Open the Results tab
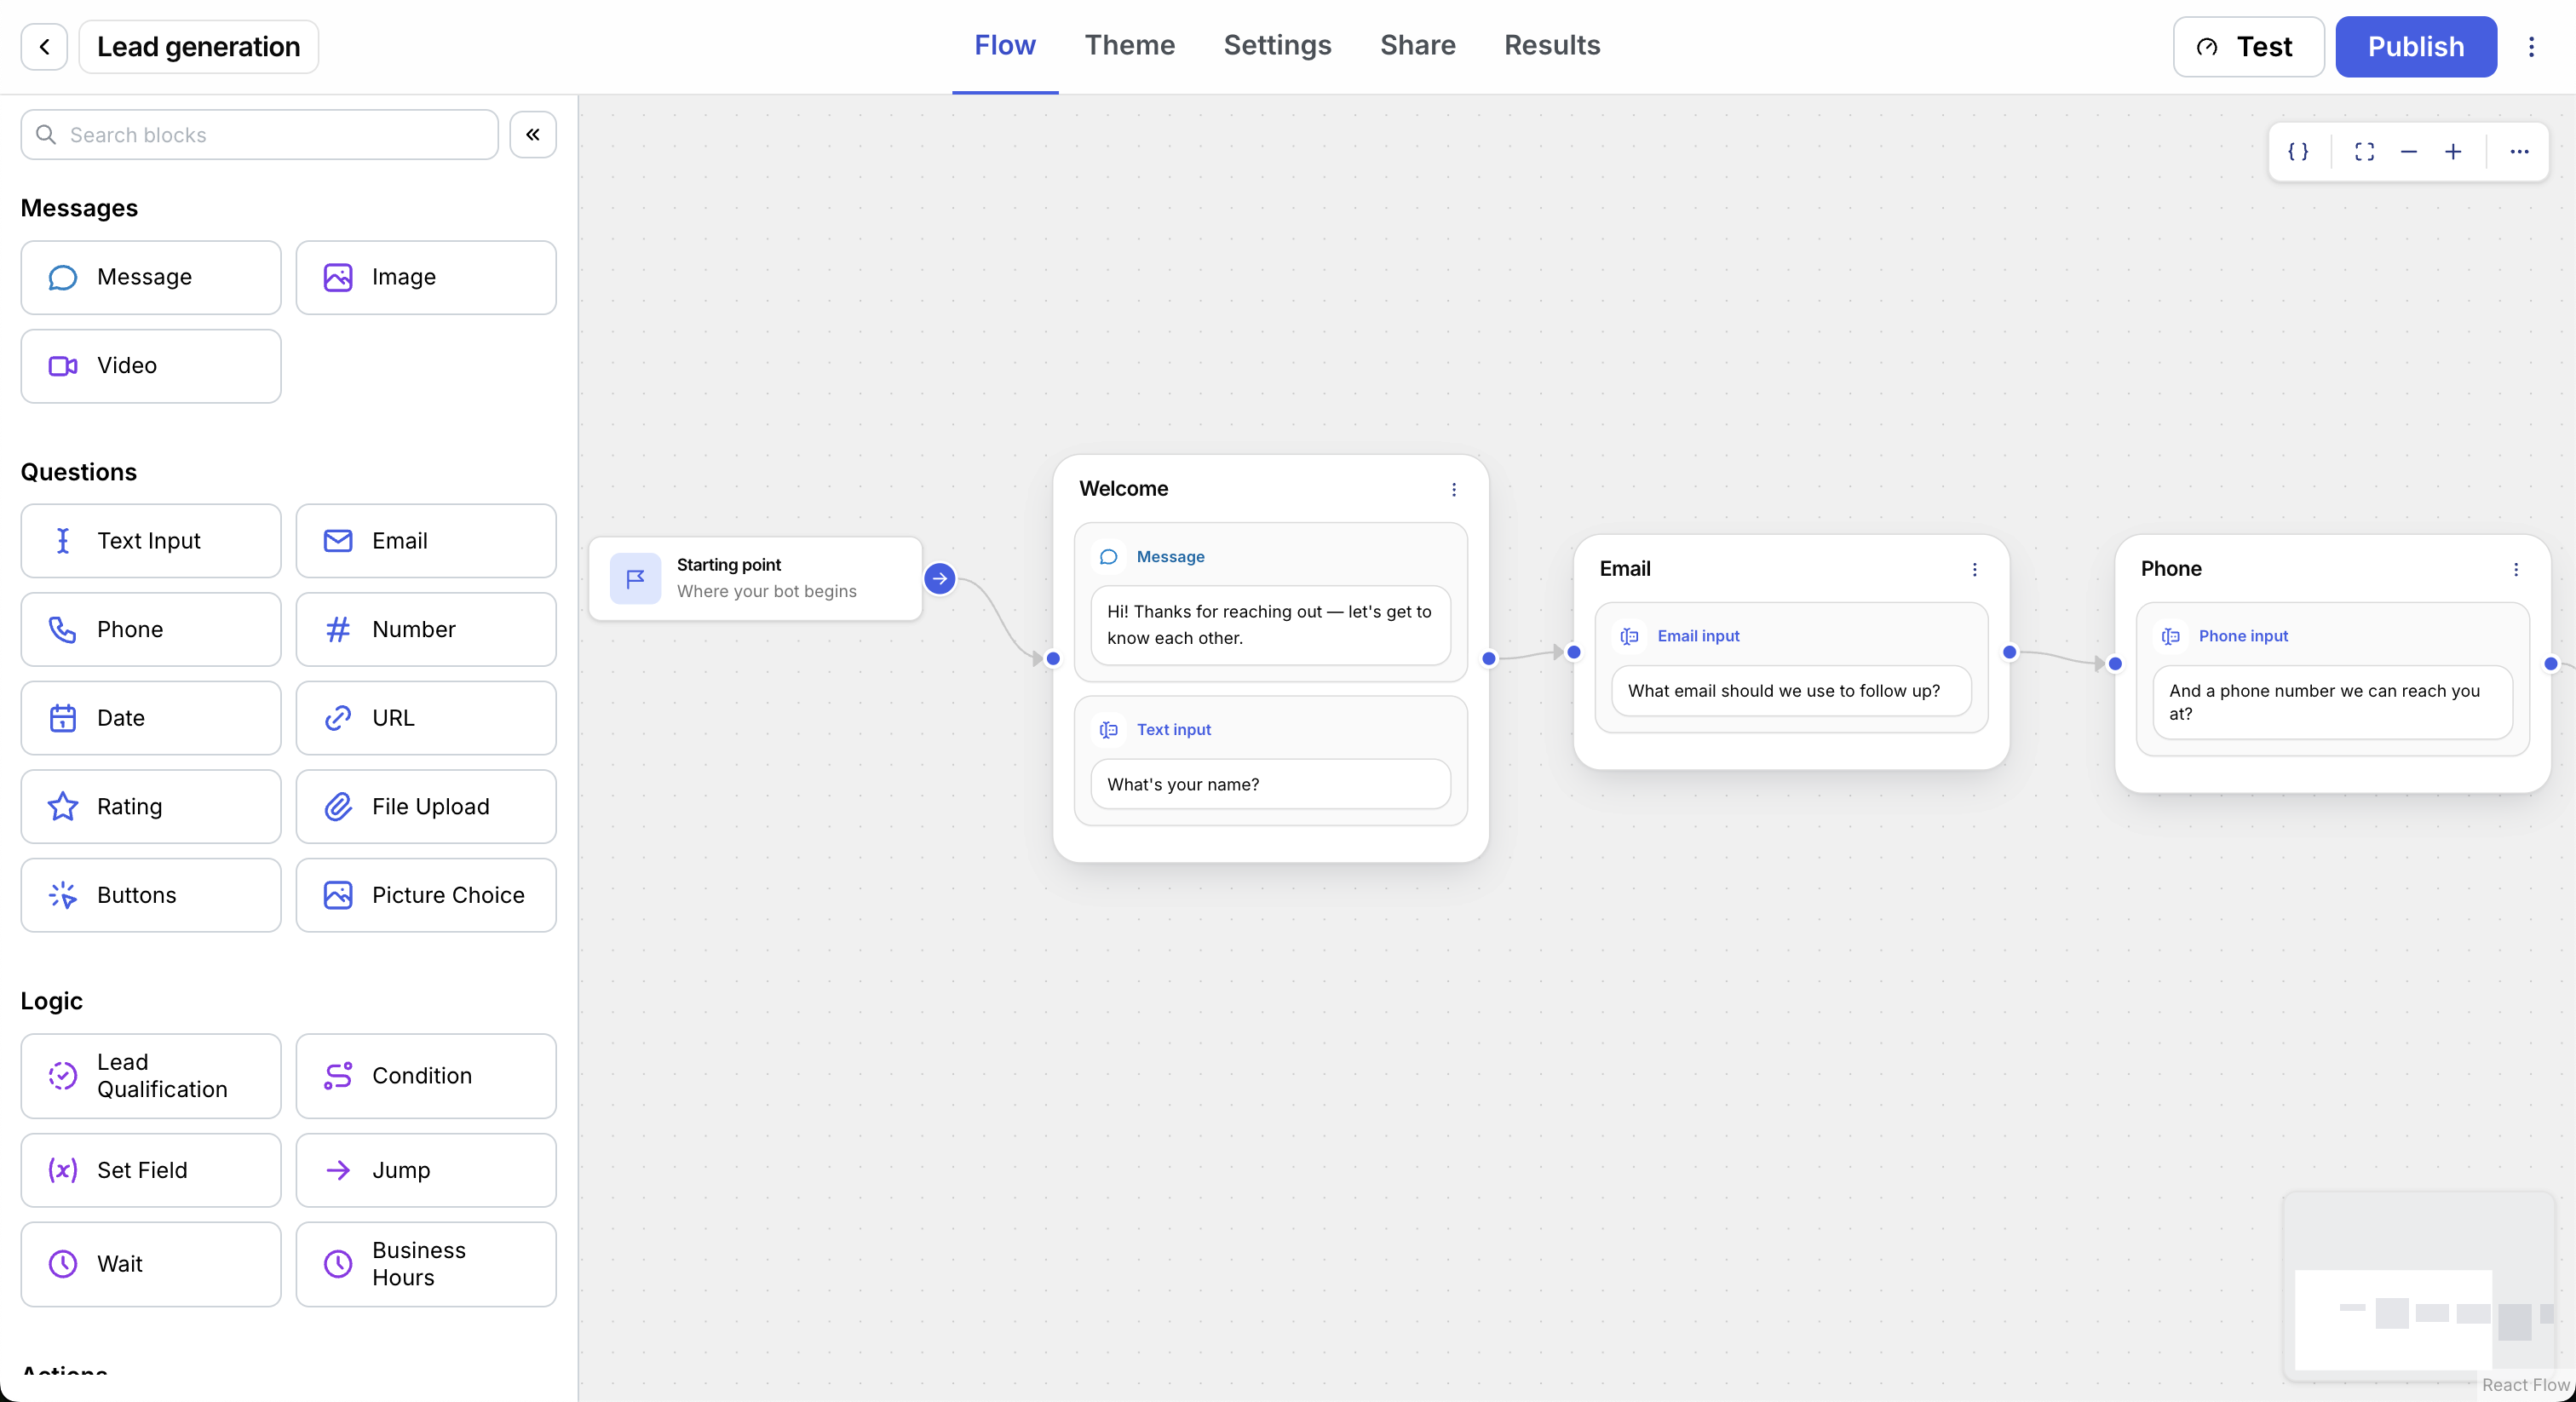Viewport: 2576px width, 1402px height. tap(1552, 46)
